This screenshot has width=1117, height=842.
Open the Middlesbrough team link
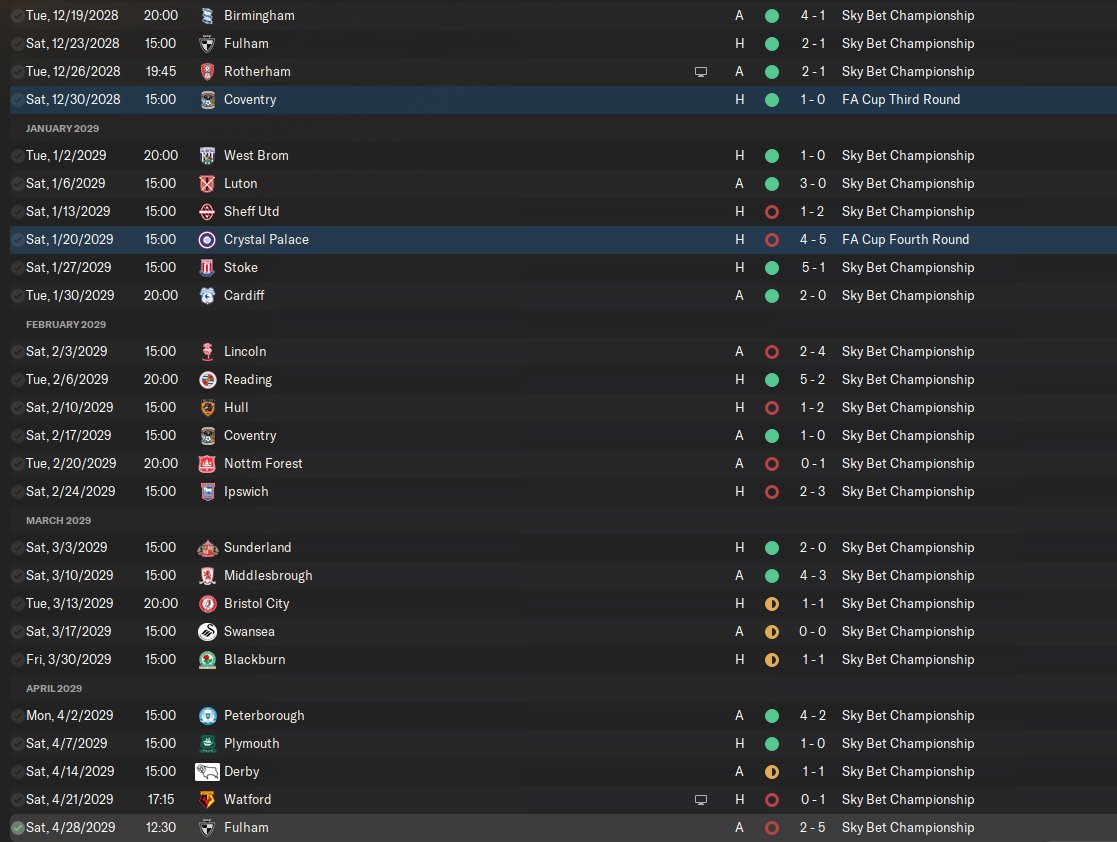[x=268, y=576]
